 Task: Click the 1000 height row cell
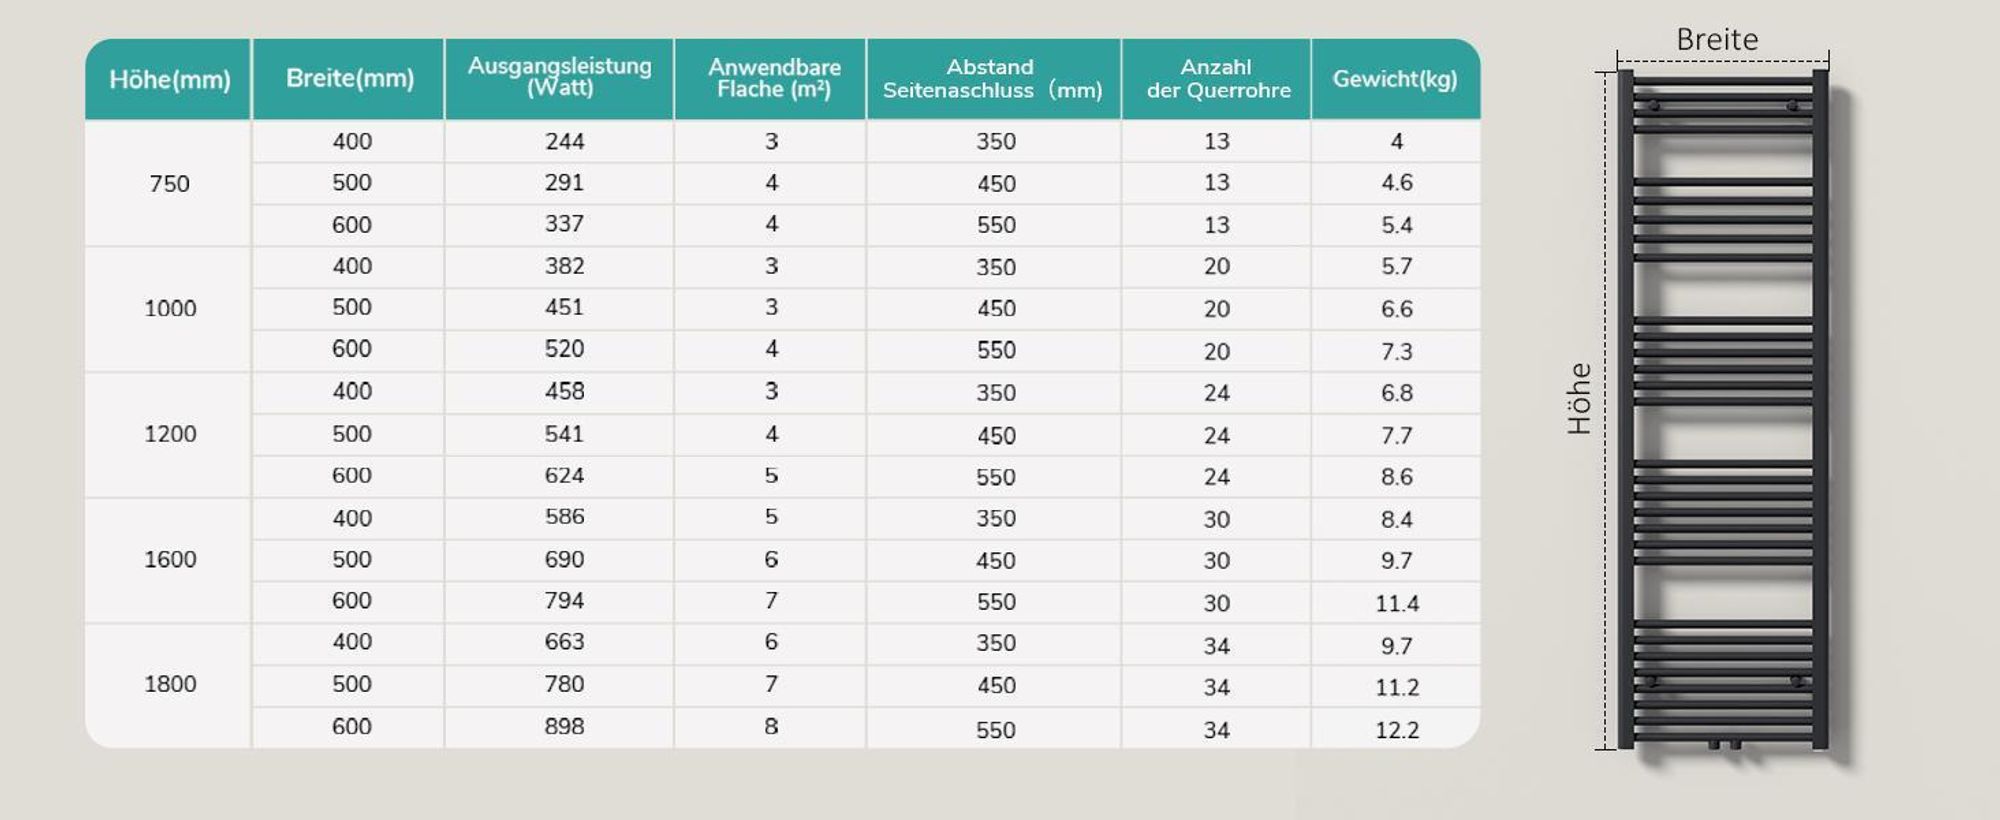pyautogui.click(x=169, y=309)
